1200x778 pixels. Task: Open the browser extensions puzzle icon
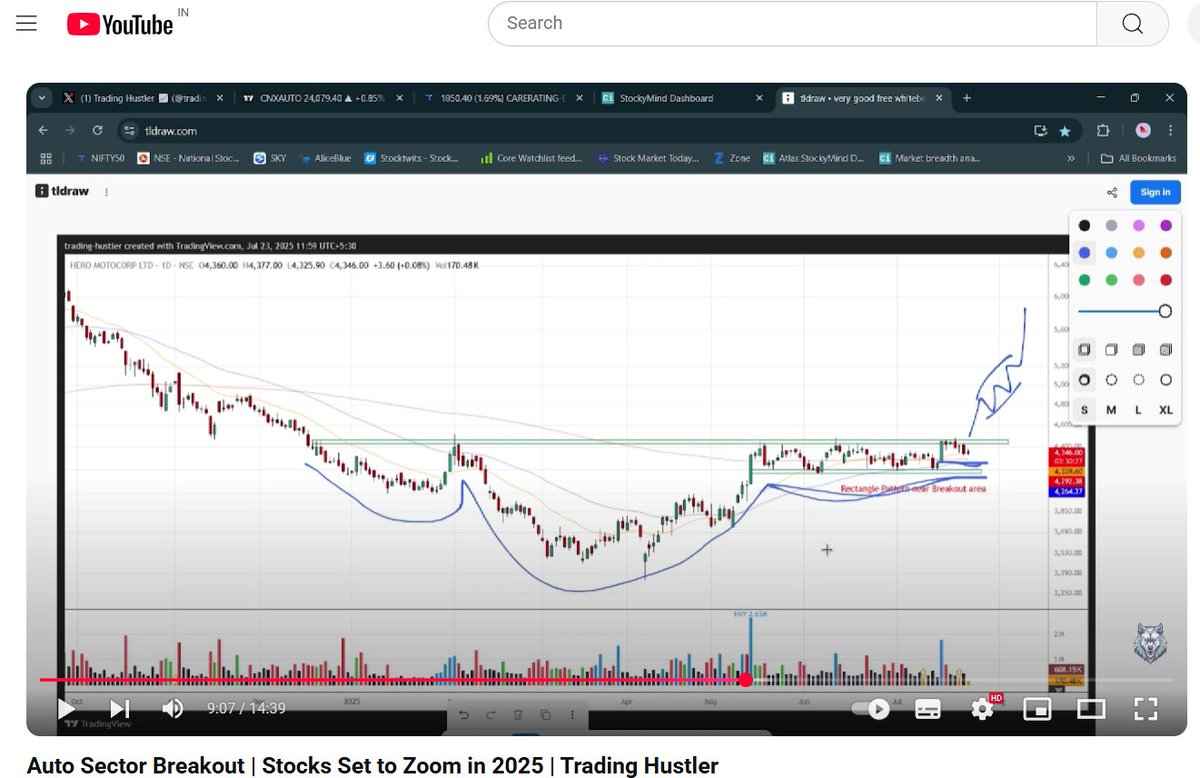(1104, 131)
